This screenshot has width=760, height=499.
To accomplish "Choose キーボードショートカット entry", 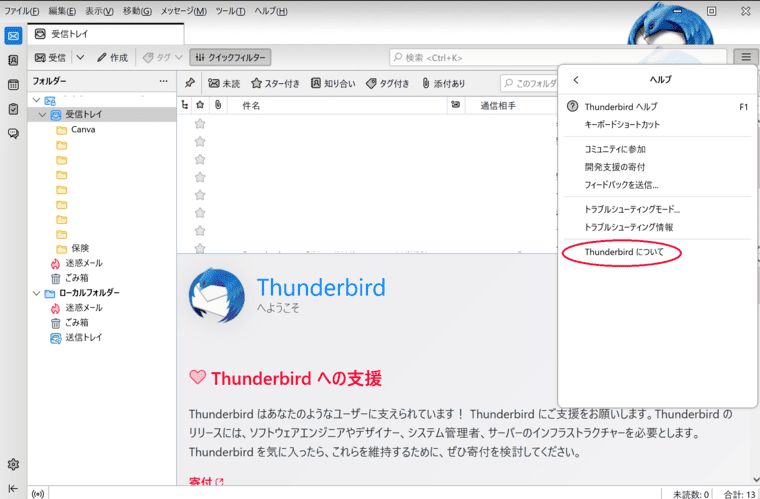I will pos(658,125).
